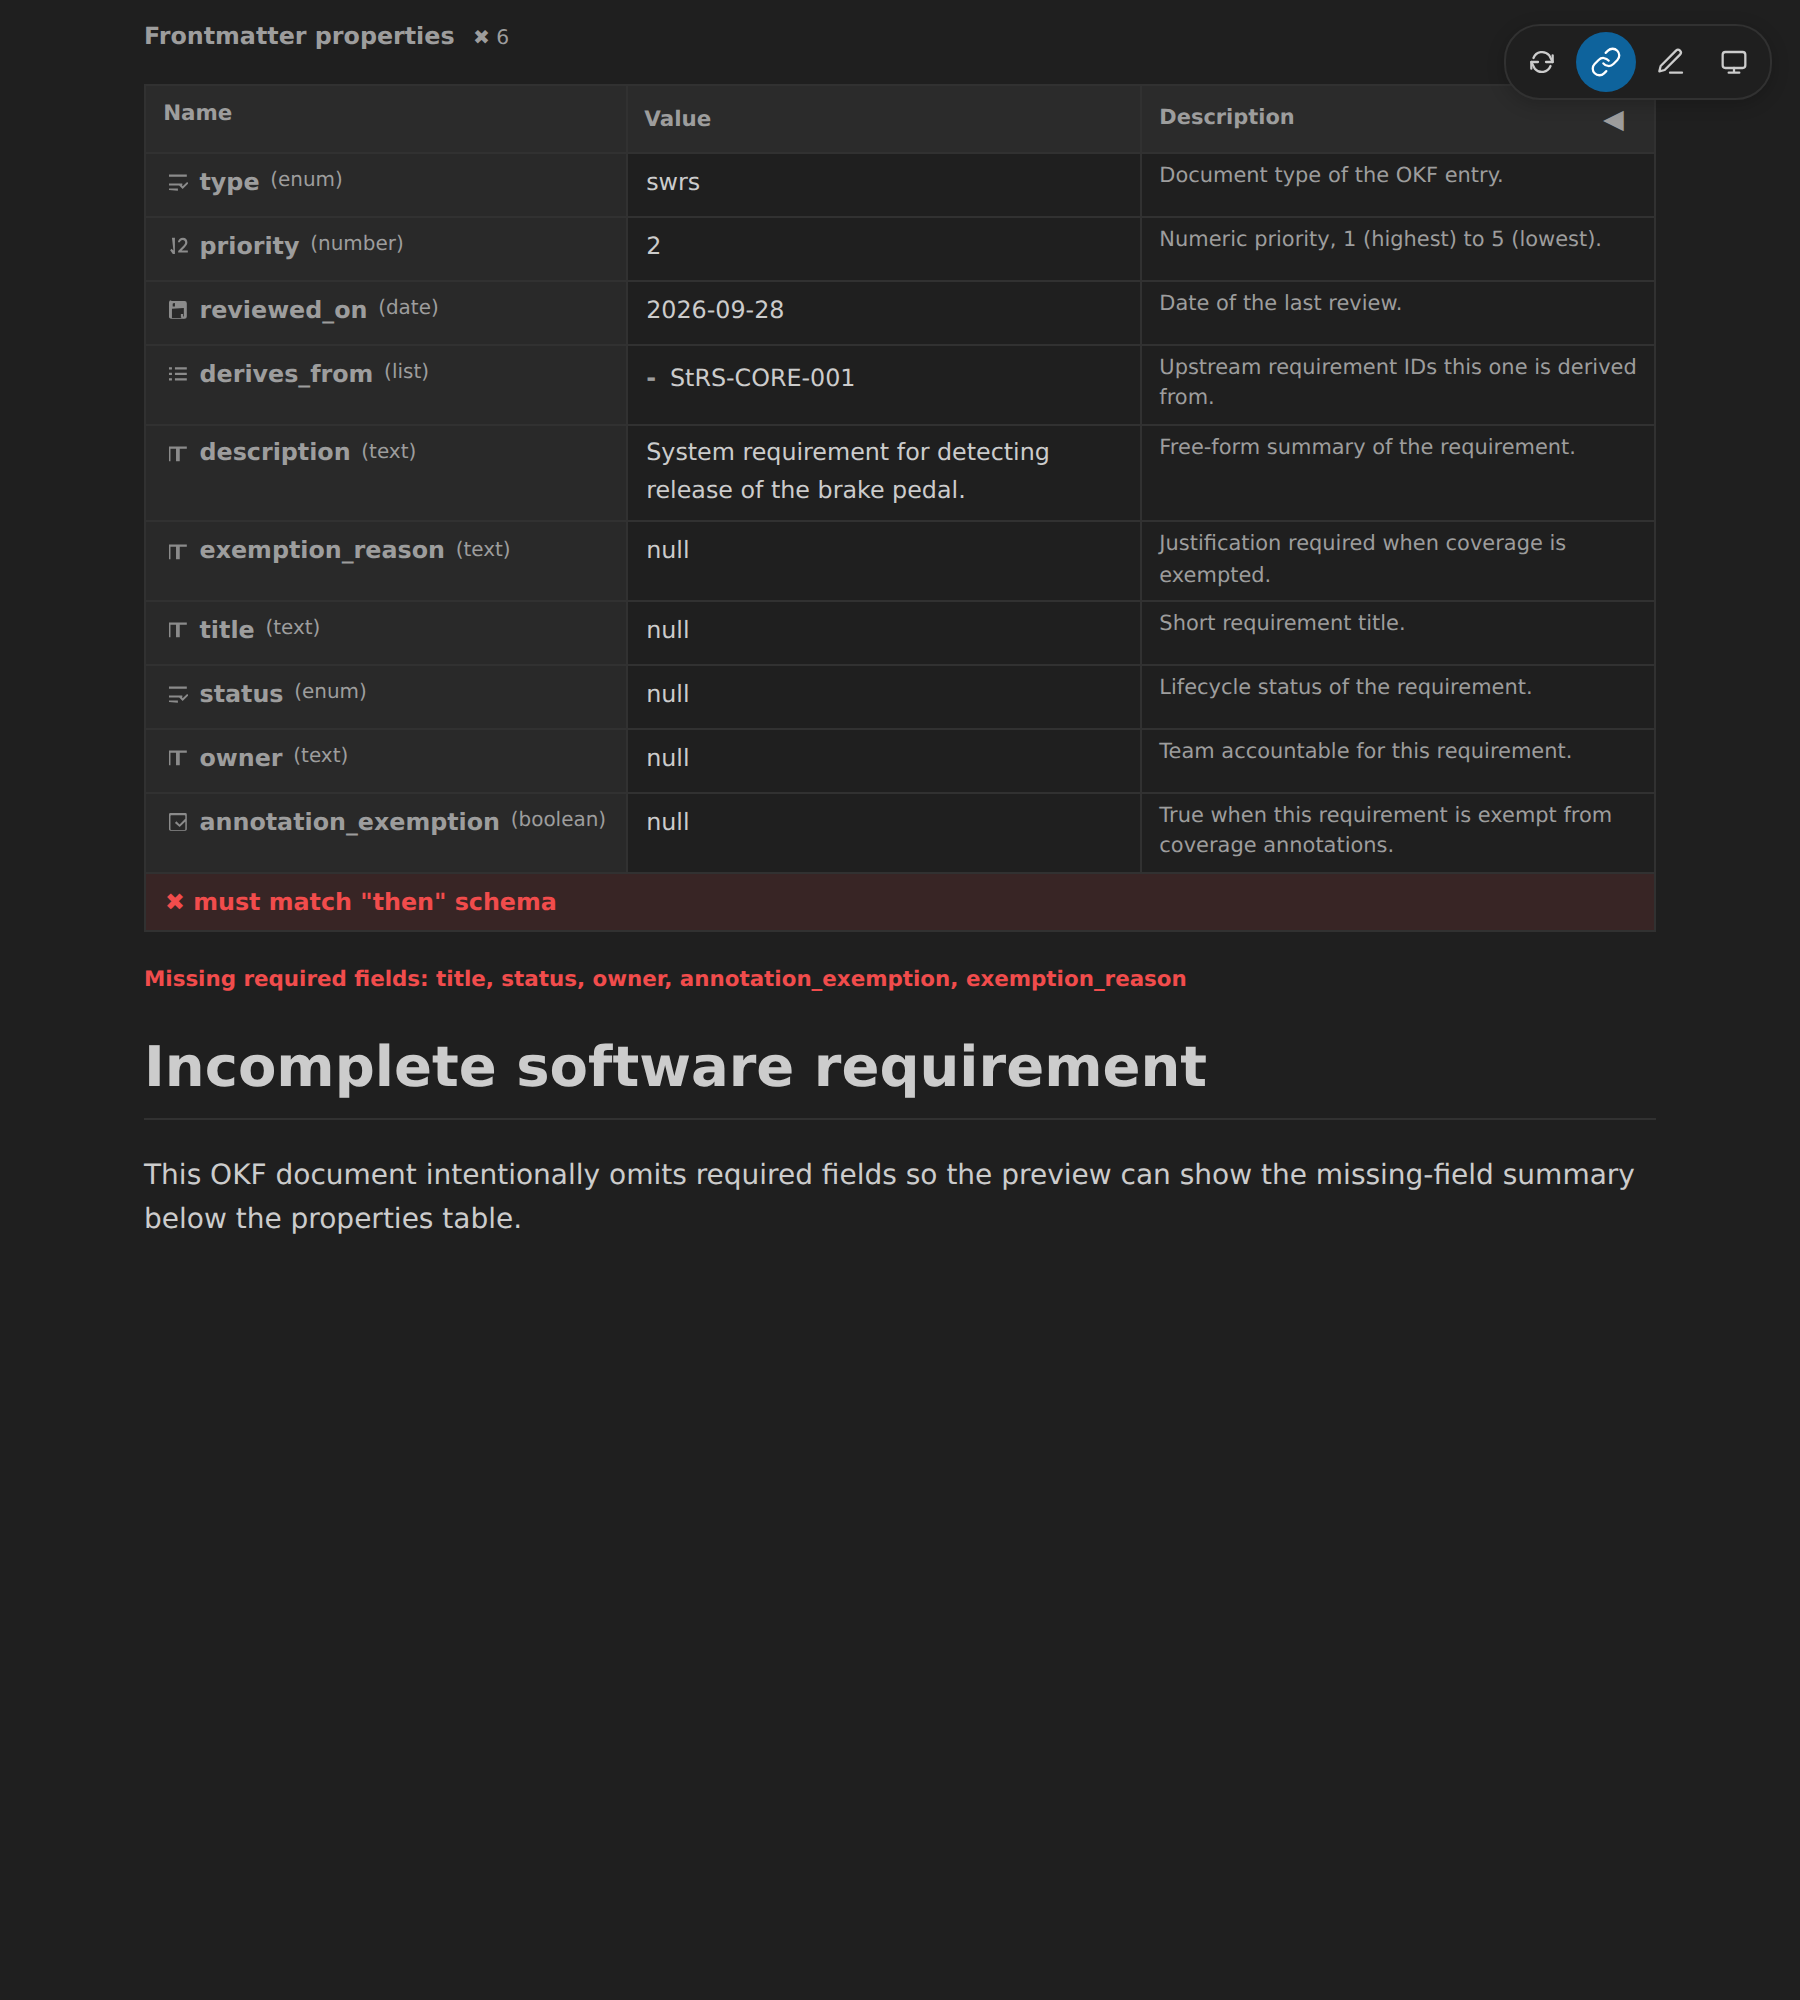Click the red X error icon
This screenshot has height=2000, width=1800.
point(175,902)
